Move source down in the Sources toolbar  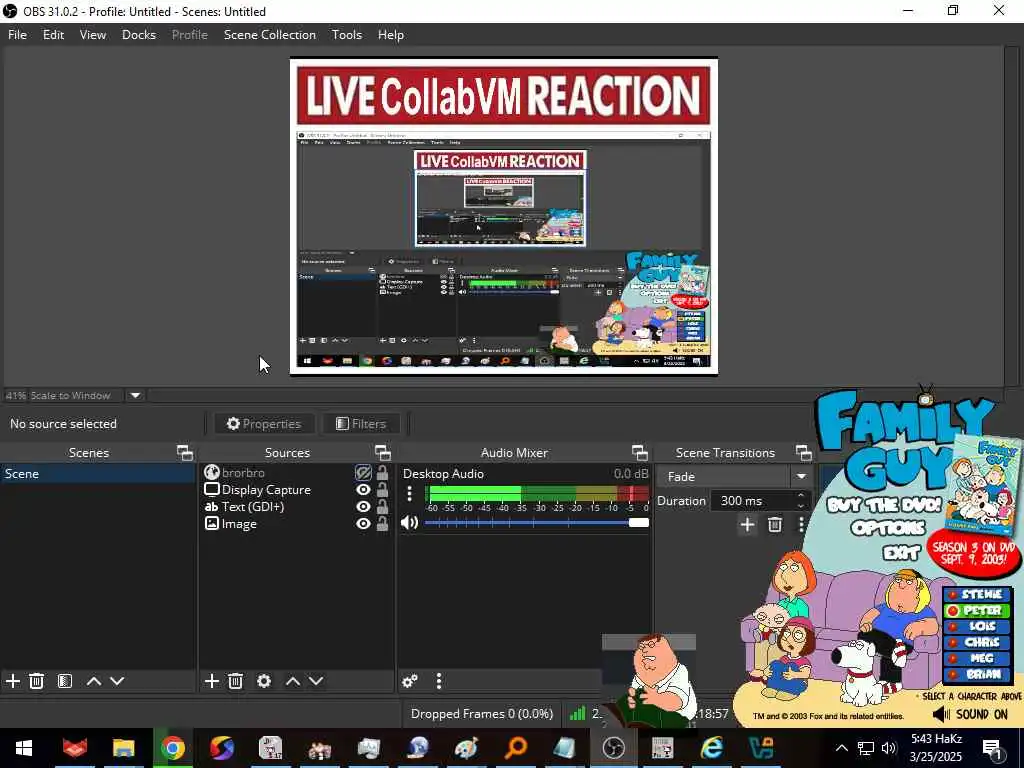pyautogui.click(x=316, y=681)
